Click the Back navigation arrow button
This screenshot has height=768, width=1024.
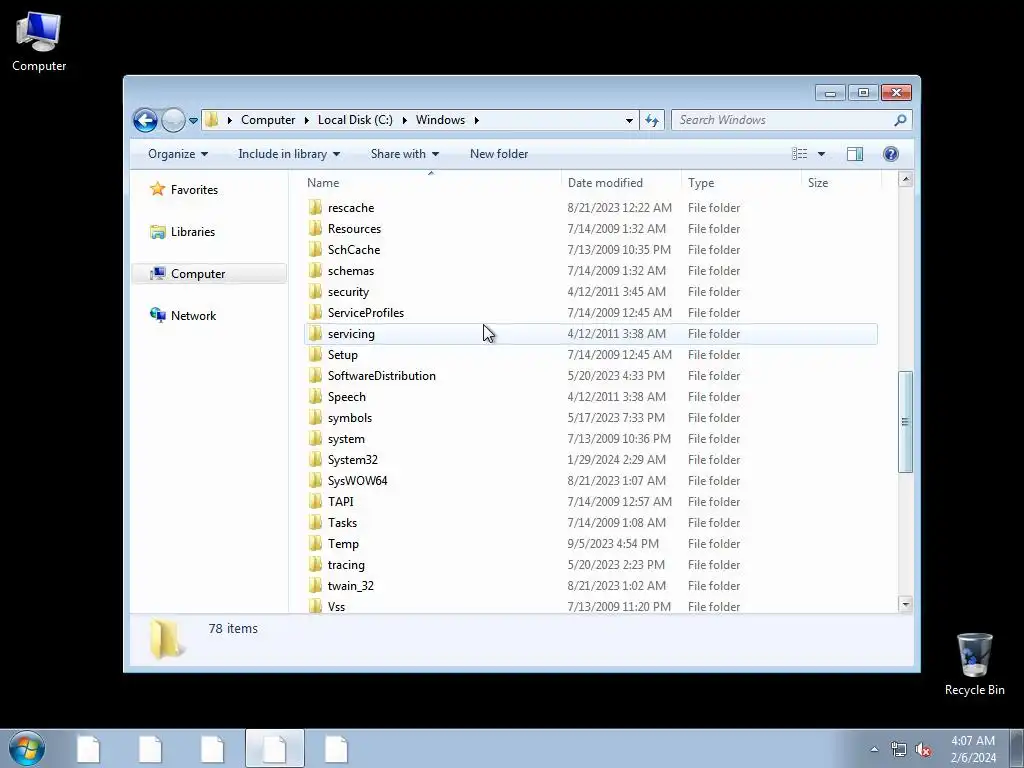pyautogui.click(x=145, y=120)
